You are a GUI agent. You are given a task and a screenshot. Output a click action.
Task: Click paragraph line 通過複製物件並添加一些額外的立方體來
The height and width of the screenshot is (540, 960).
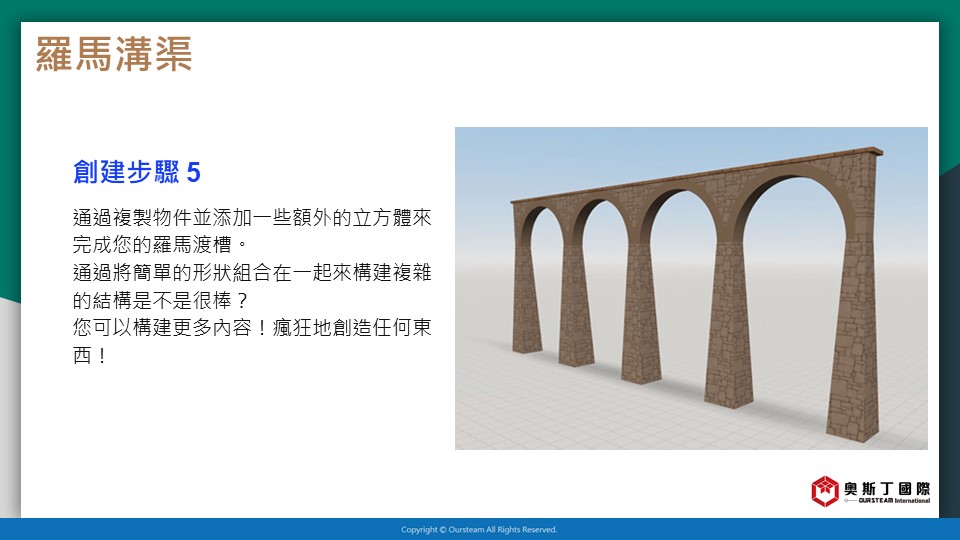point(252,217)
